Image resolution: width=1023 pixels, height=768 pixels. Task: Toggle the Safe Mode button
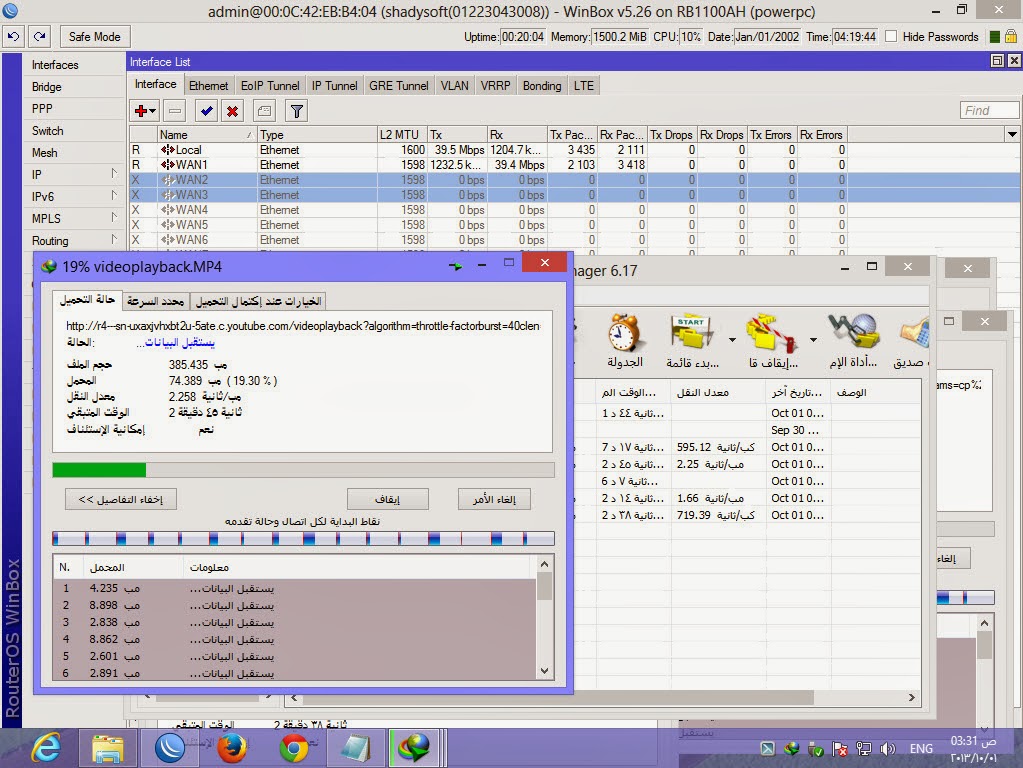point(95,37)
